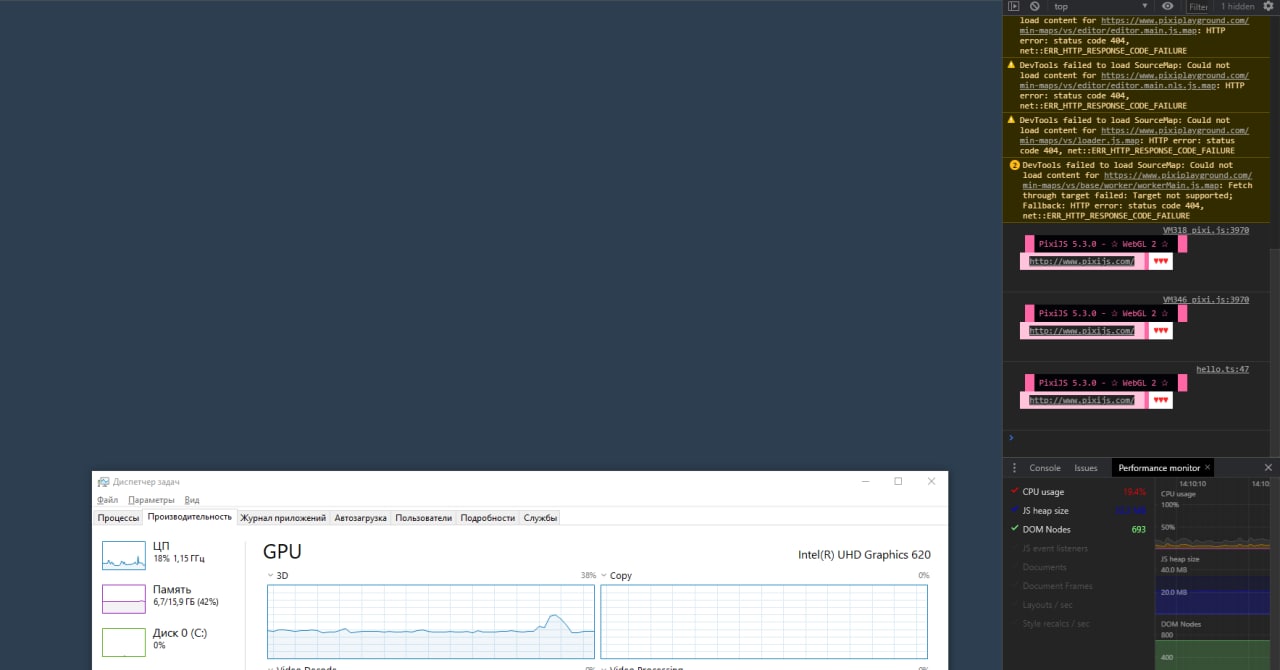
Task: Click the first yellow warning triangle icon
Action: point(1011,65)
